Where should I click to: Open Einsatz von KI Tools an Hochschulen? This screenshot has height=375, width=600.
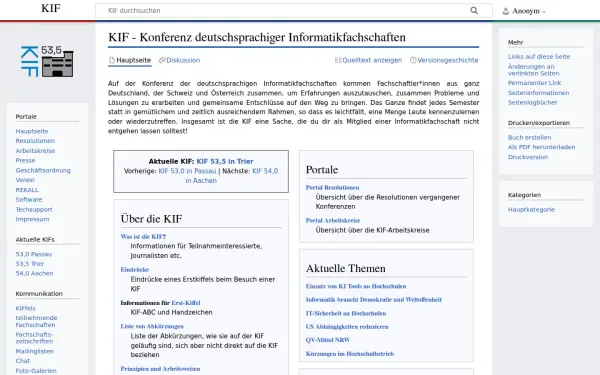click(x=356, y=286)
